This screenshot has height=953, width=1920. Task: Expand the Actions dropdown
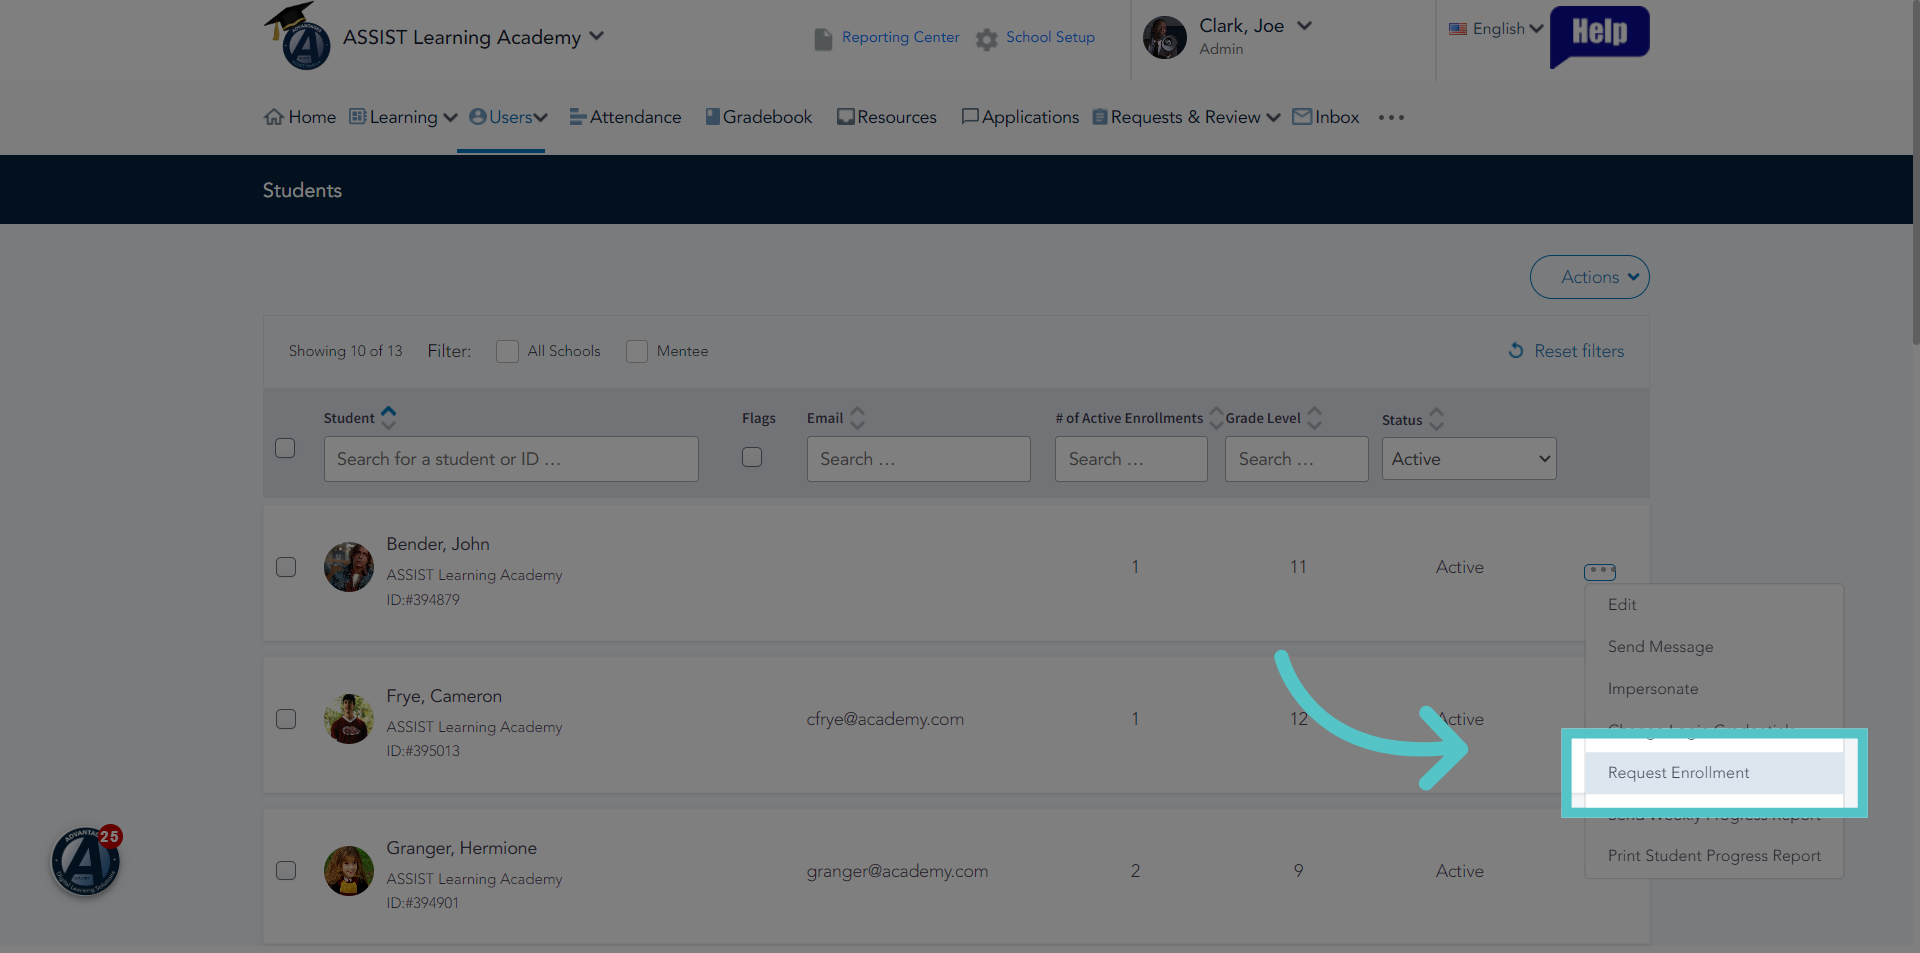[x=1589, y=277]
